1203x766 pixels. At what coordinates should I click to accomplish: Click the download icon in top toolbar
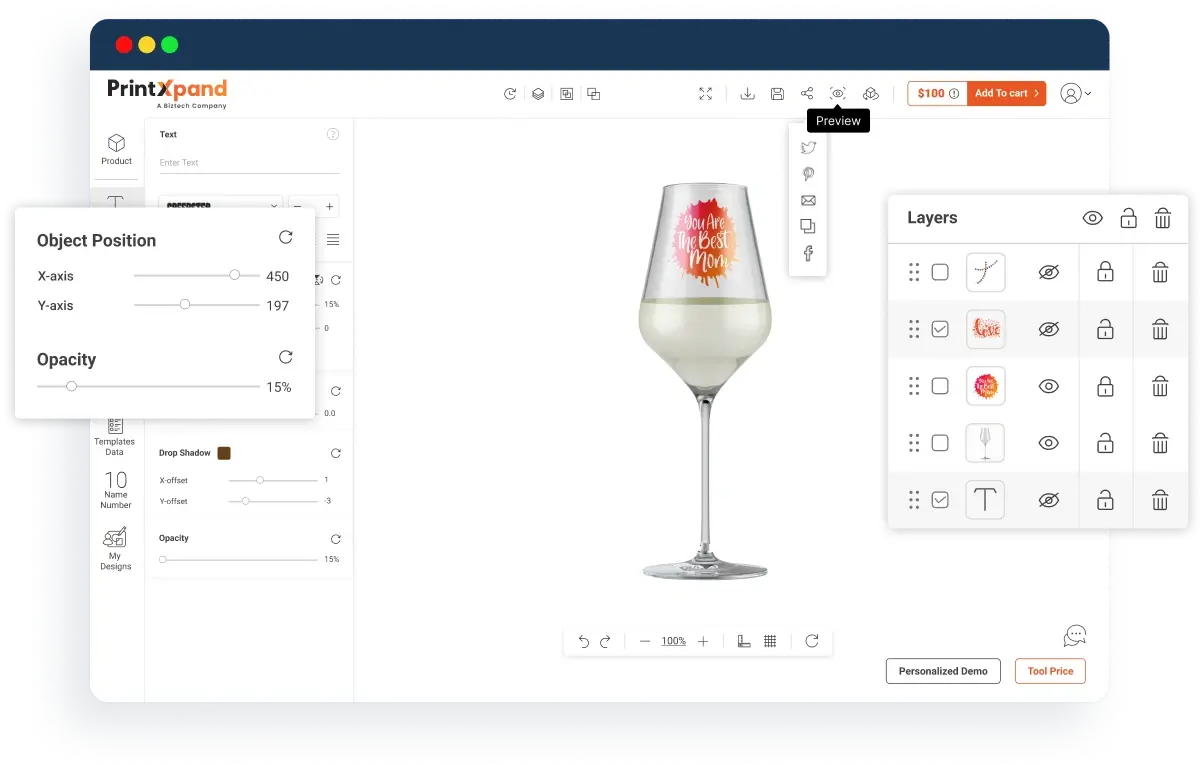click(747, 93)
